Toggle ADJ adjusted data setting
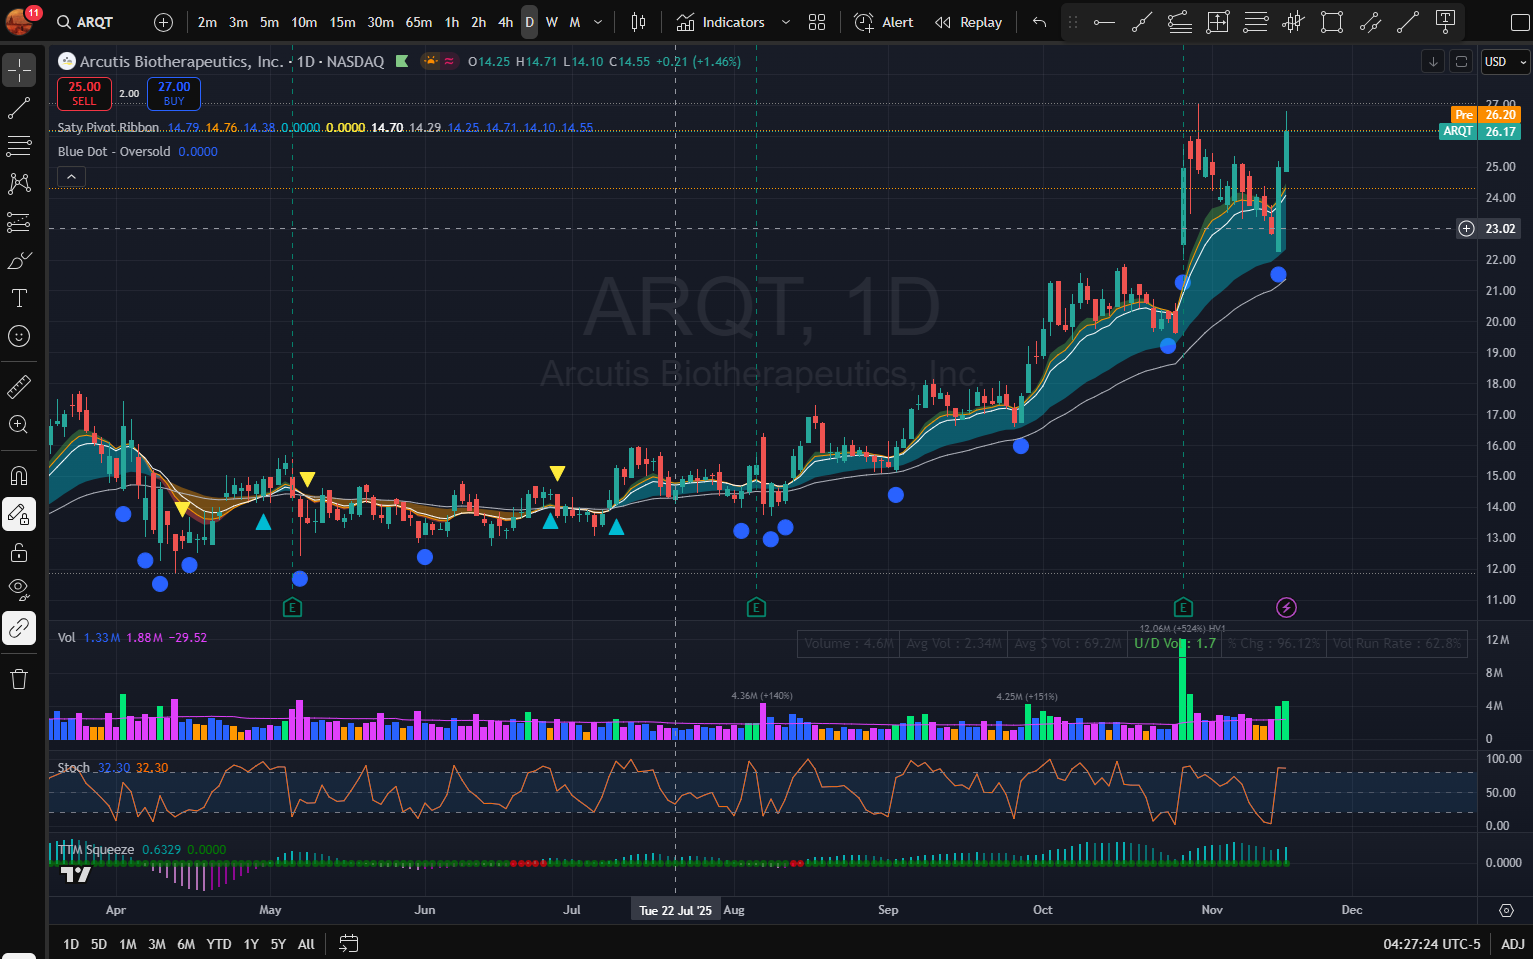The width and height of the screenshot is (1533, 959). pyautogui.click(x=1513, y=944)
